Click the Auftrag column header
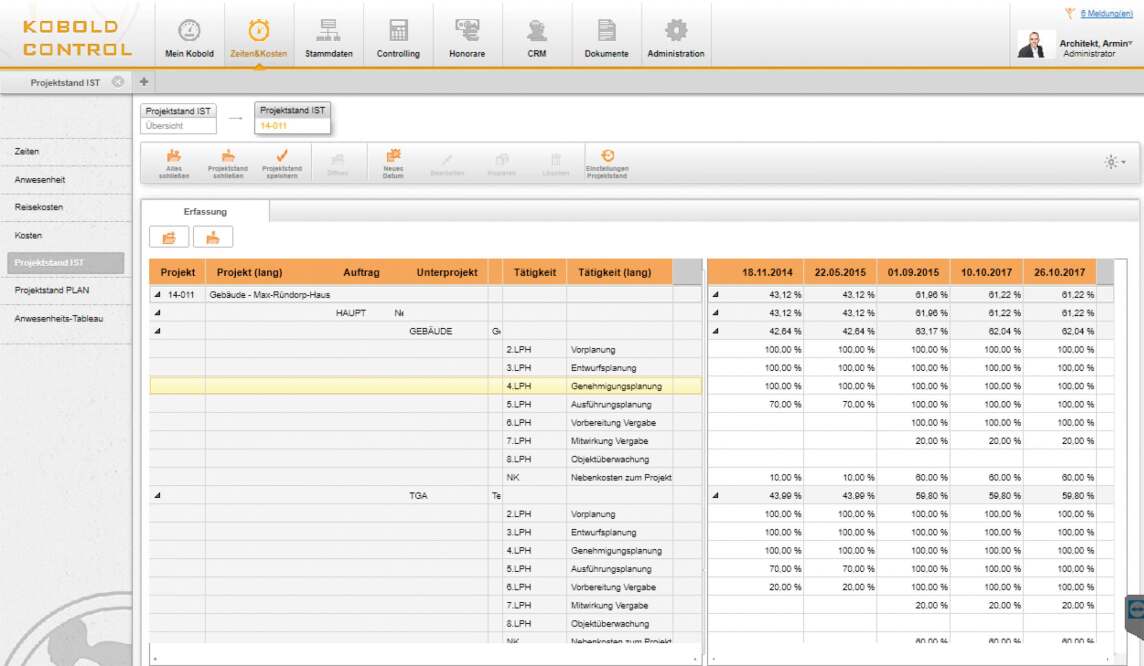Image resolution: width=1144 pixels, height=666 pixels. tap(361, 272)
